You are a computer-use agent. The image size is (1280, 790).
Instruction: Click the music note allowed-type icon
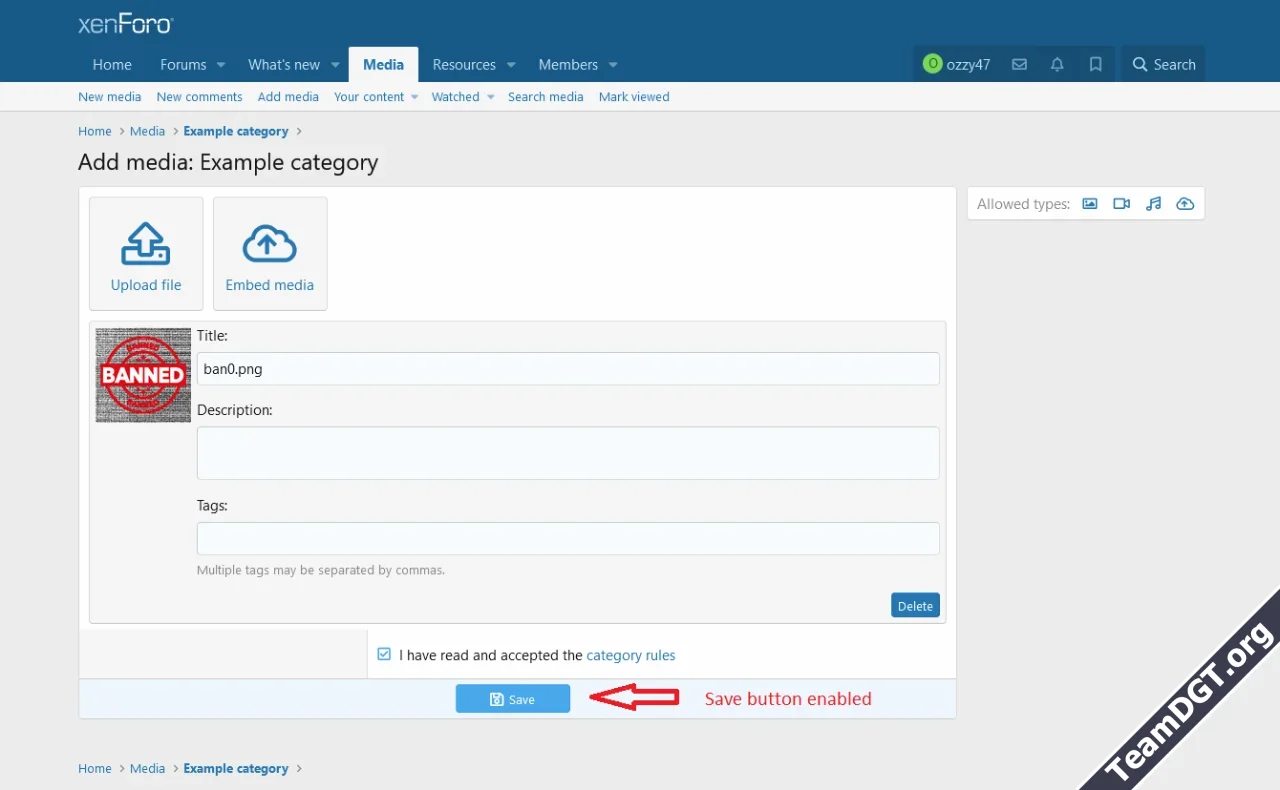pyautogui.click(x=1153, y=203)
